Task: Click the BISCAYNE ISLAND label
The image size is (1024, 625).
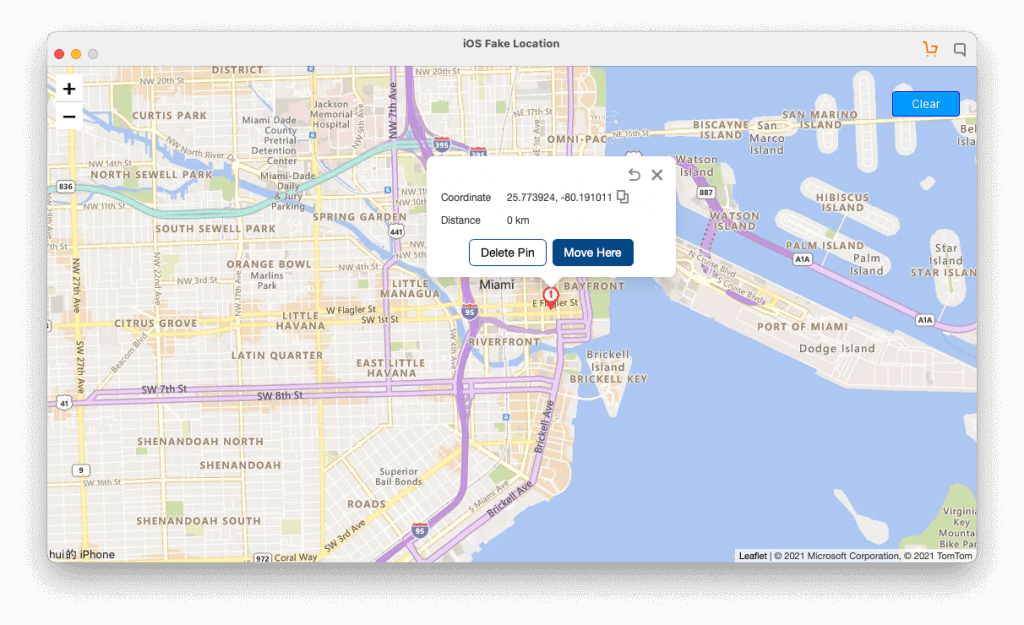Action: (x=721, y=130)
